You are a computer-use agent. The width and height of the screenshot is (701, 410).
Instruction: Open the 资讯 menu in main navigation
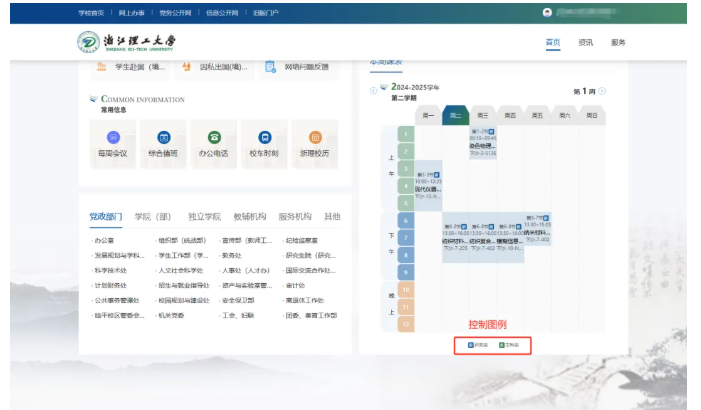pyautogui.click(x=586, y=42)
